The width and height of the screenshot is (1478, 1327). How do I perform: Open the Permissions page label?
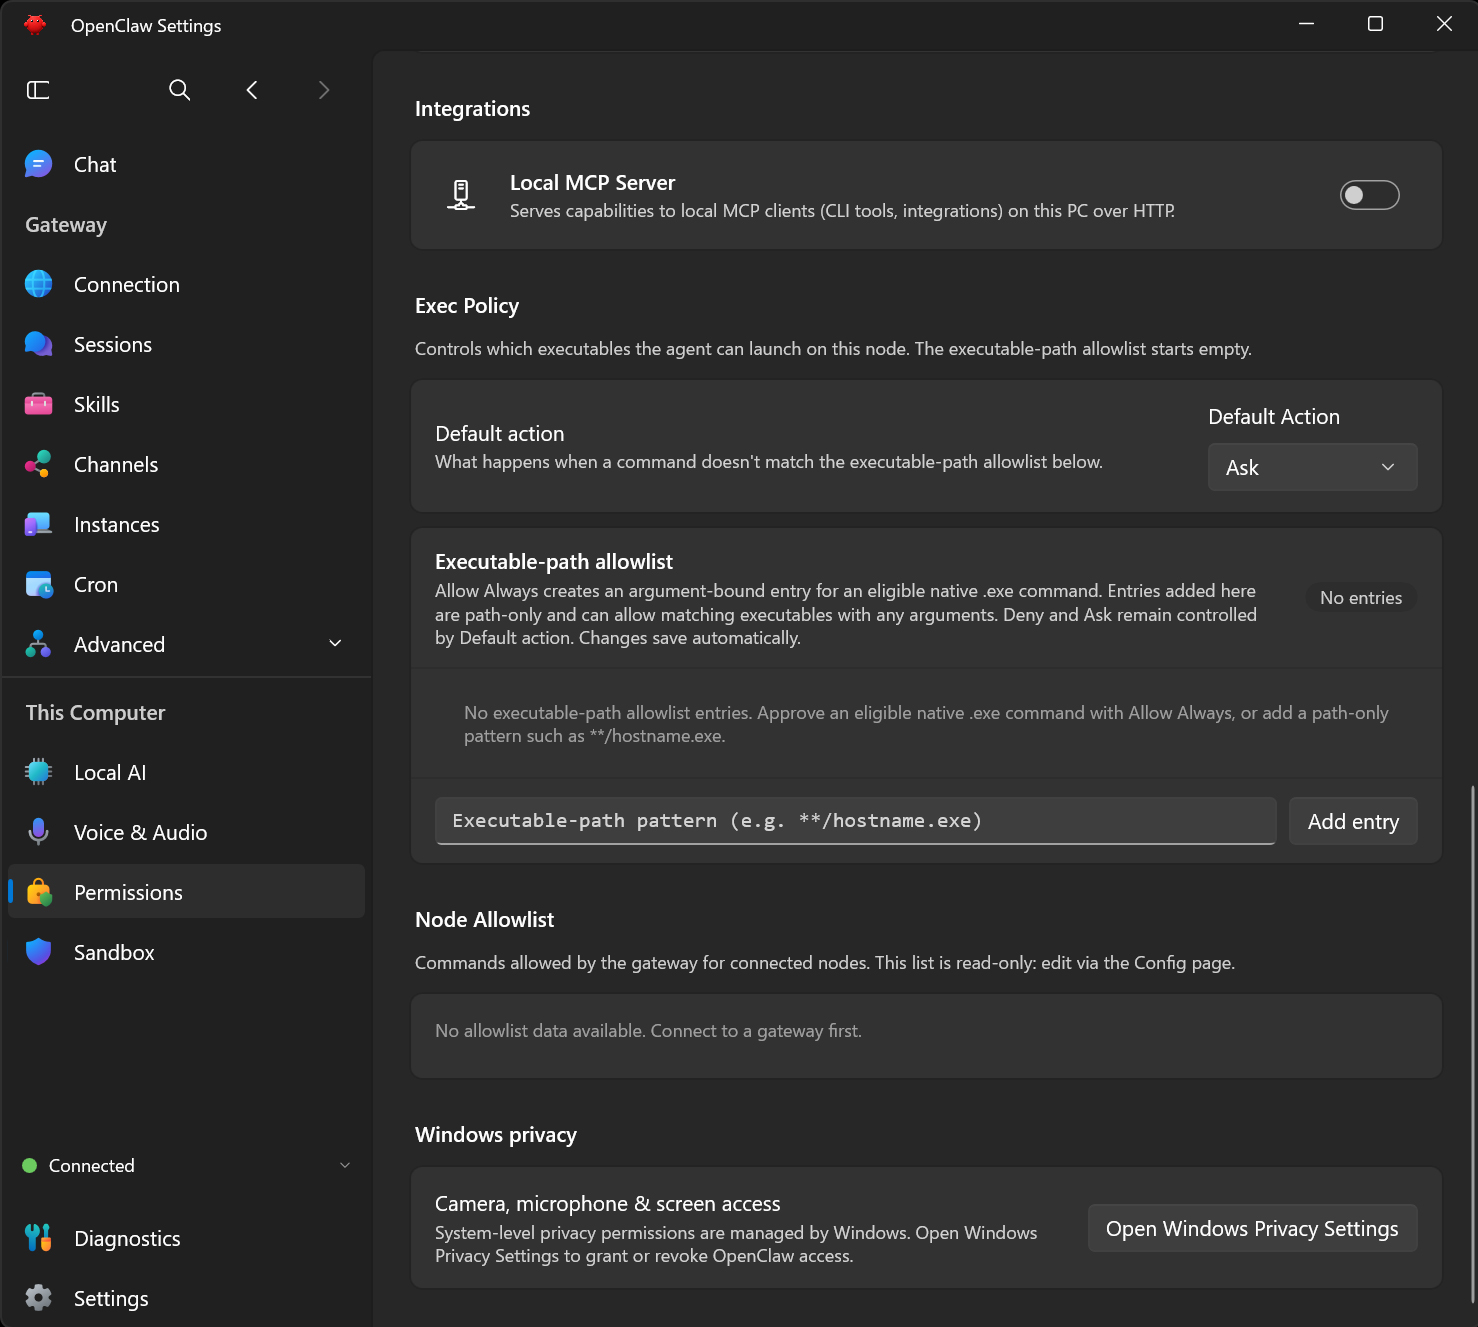point(128,892)
